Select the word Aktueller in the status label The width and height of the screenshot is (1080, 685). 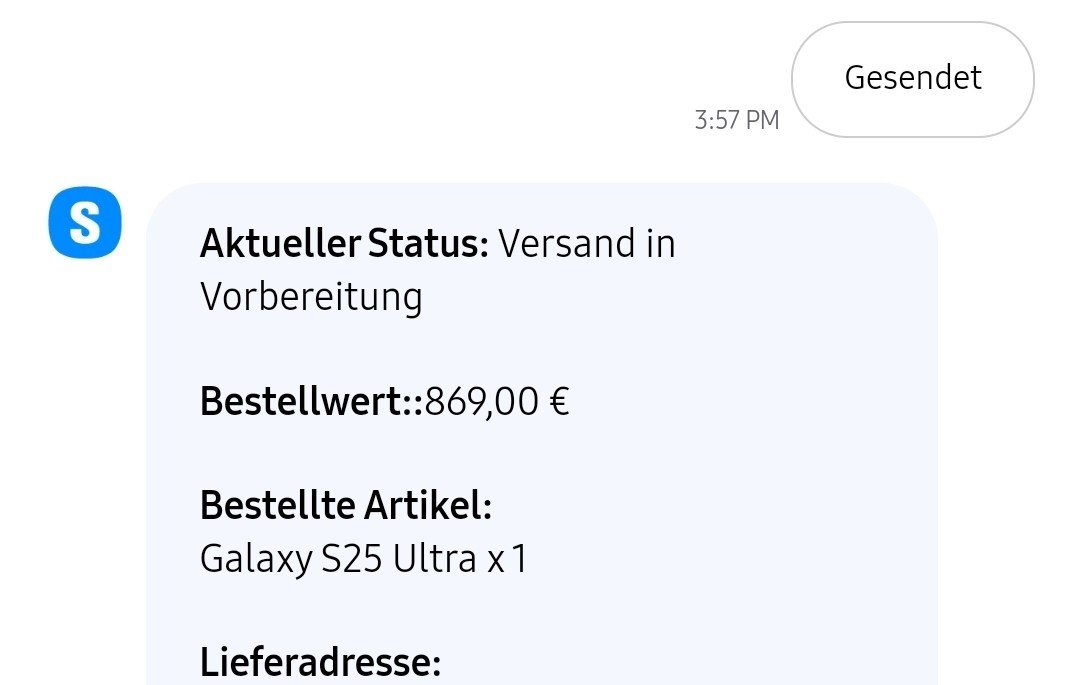[280, 244]
